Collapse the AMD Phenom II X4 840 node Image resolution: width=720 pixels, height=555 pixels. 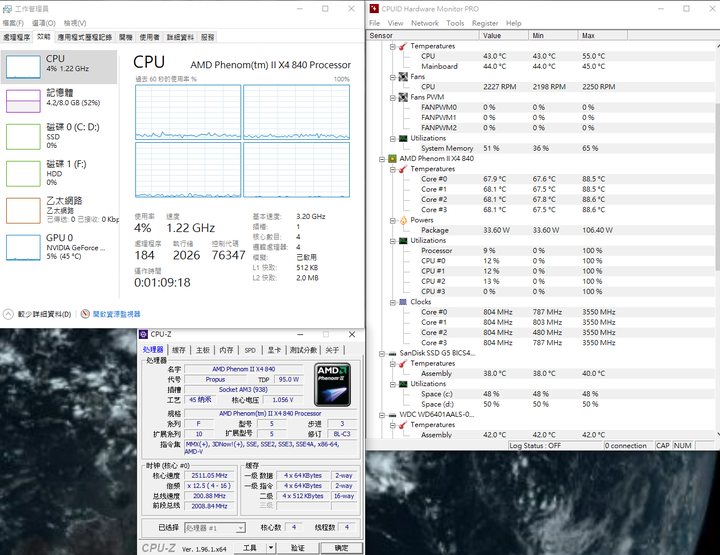pyautogui.click(x=382, y=159)
